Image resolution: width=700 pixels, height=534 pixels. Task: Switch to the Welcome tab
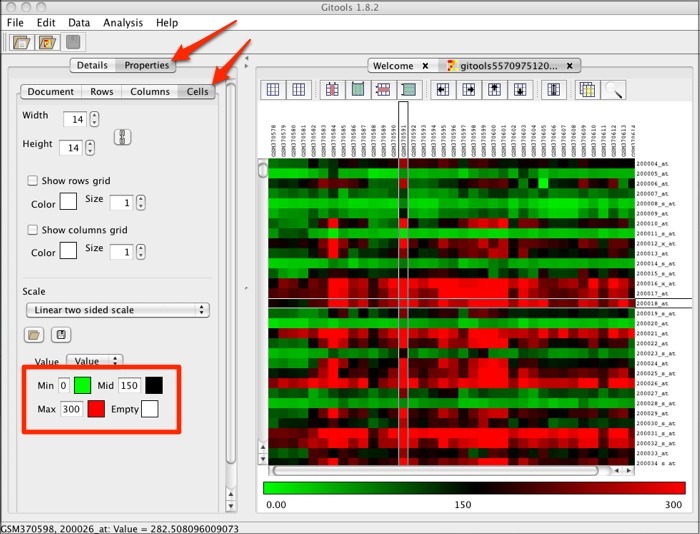click(x=393, y=66)
